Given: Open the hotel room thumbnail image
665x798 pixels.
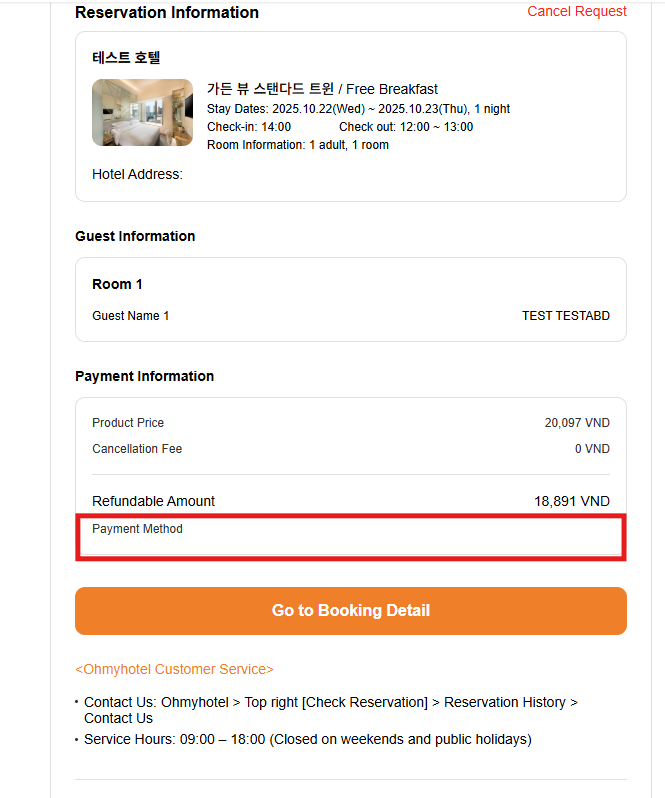Looking at the screenshot, I should coord(142,113).
